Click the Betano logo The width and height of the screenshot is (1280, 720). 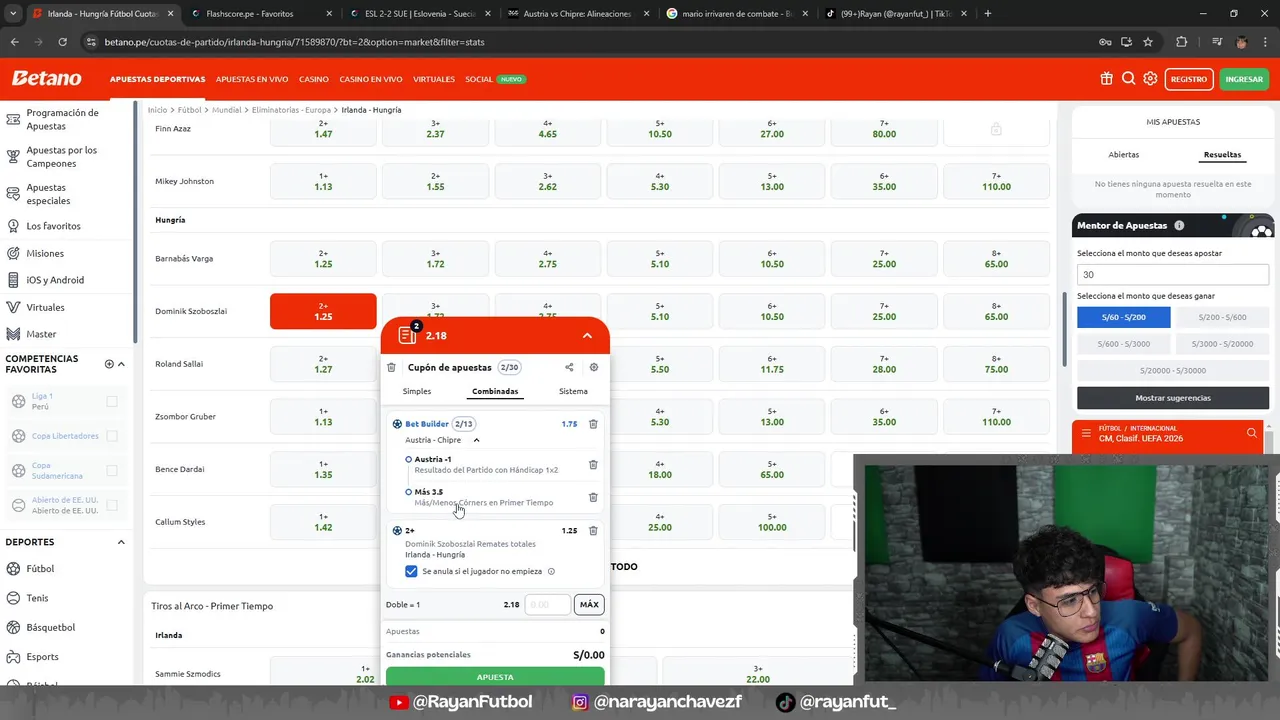click(46, 79)
